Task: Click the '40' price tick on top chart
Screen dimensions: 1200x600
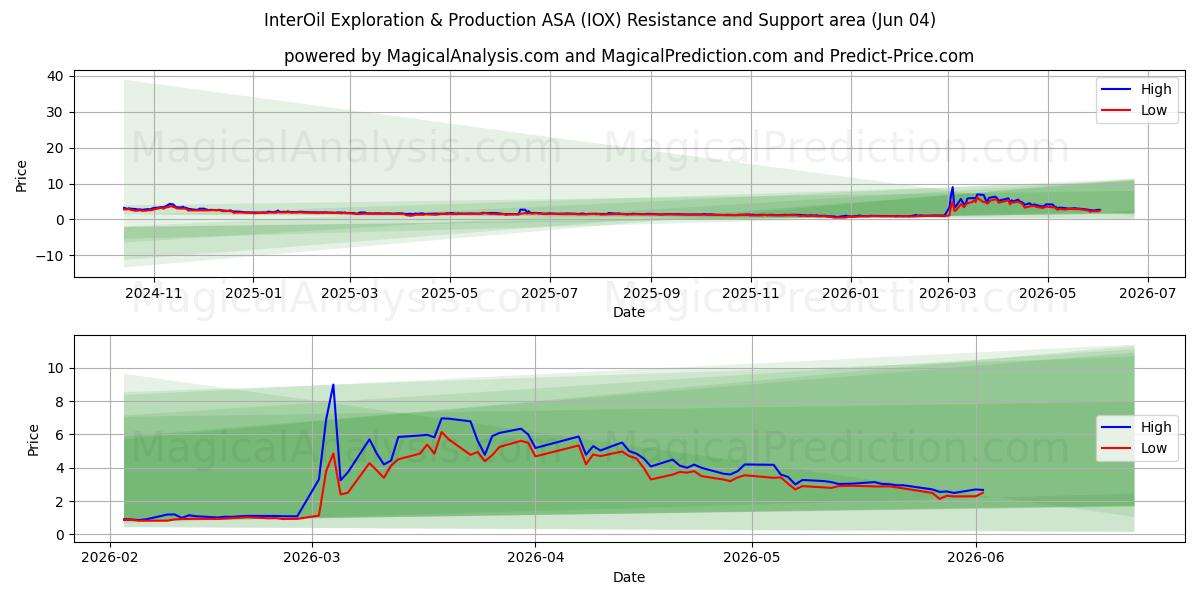Action: [56, 76]
